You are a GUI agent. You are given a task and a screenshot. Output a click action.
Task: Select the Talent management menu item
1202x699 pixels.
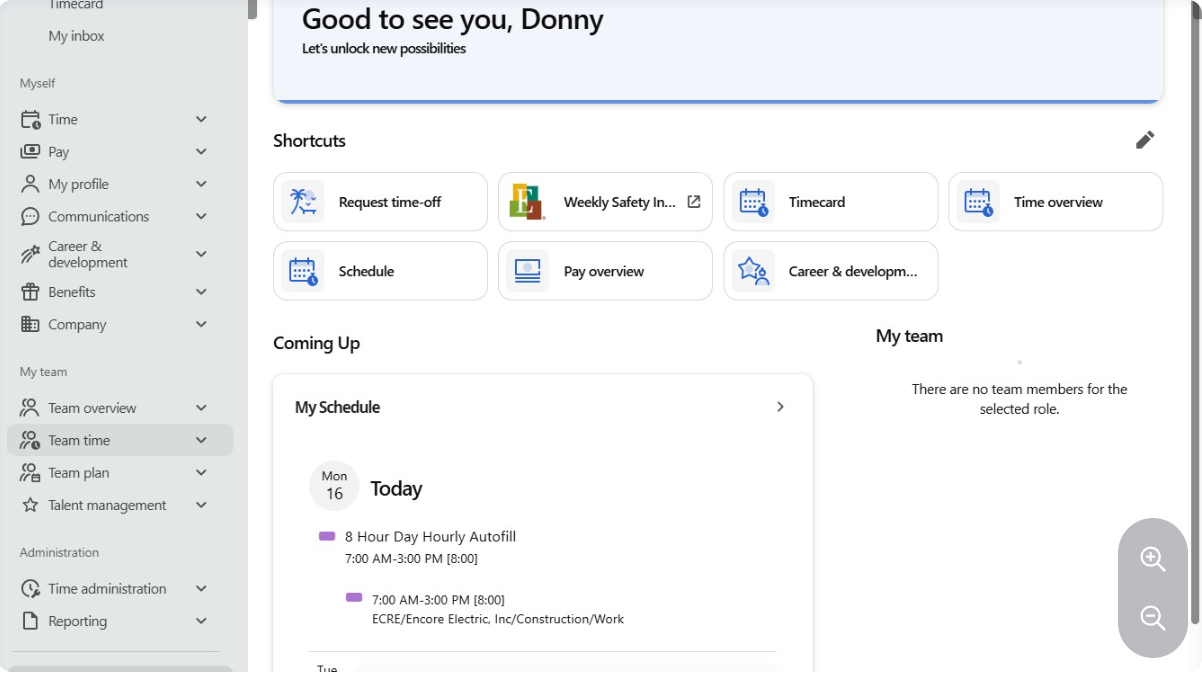pyautogui.click(x=120, y=505)
